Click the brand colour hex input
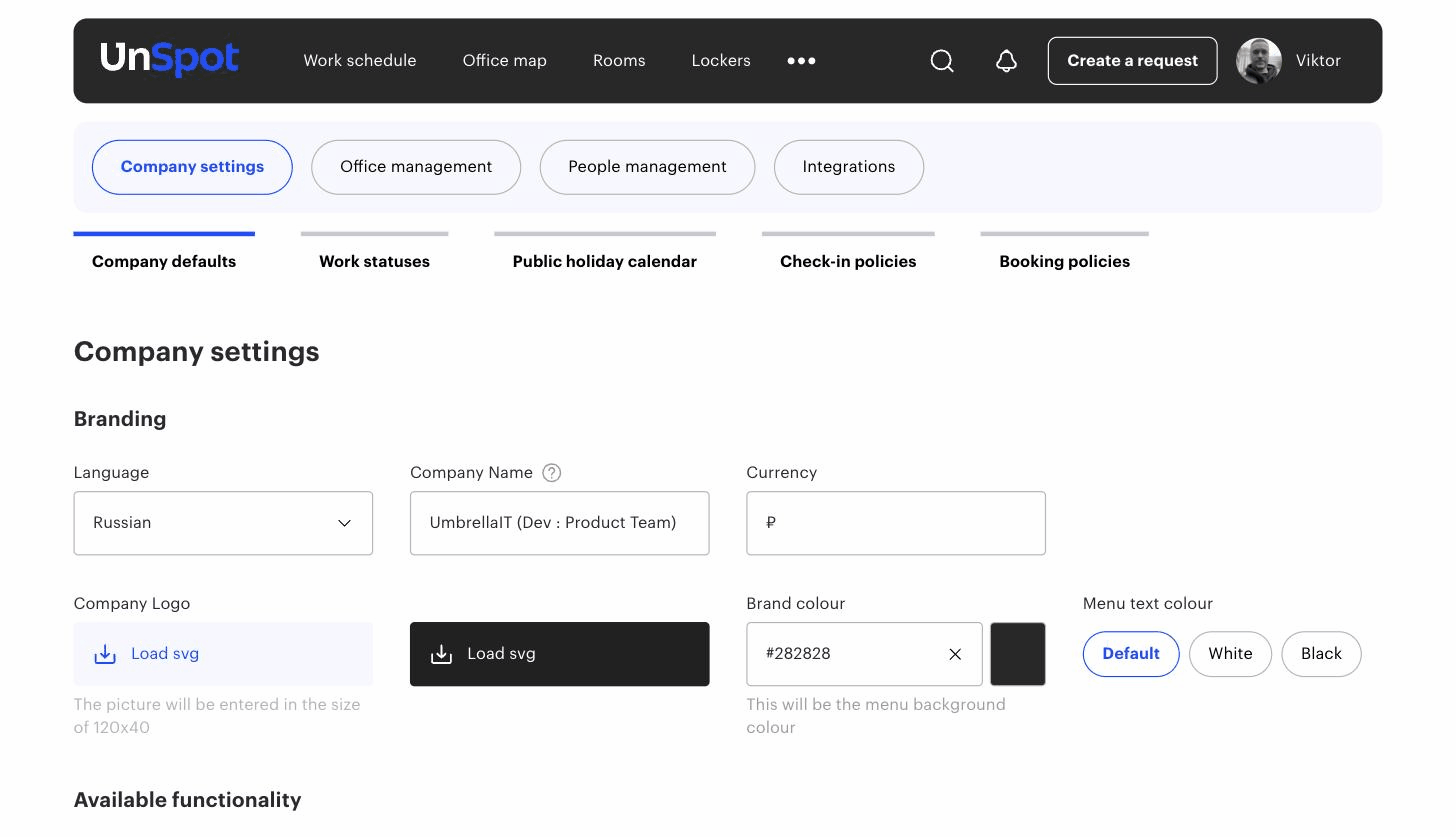 864,654
